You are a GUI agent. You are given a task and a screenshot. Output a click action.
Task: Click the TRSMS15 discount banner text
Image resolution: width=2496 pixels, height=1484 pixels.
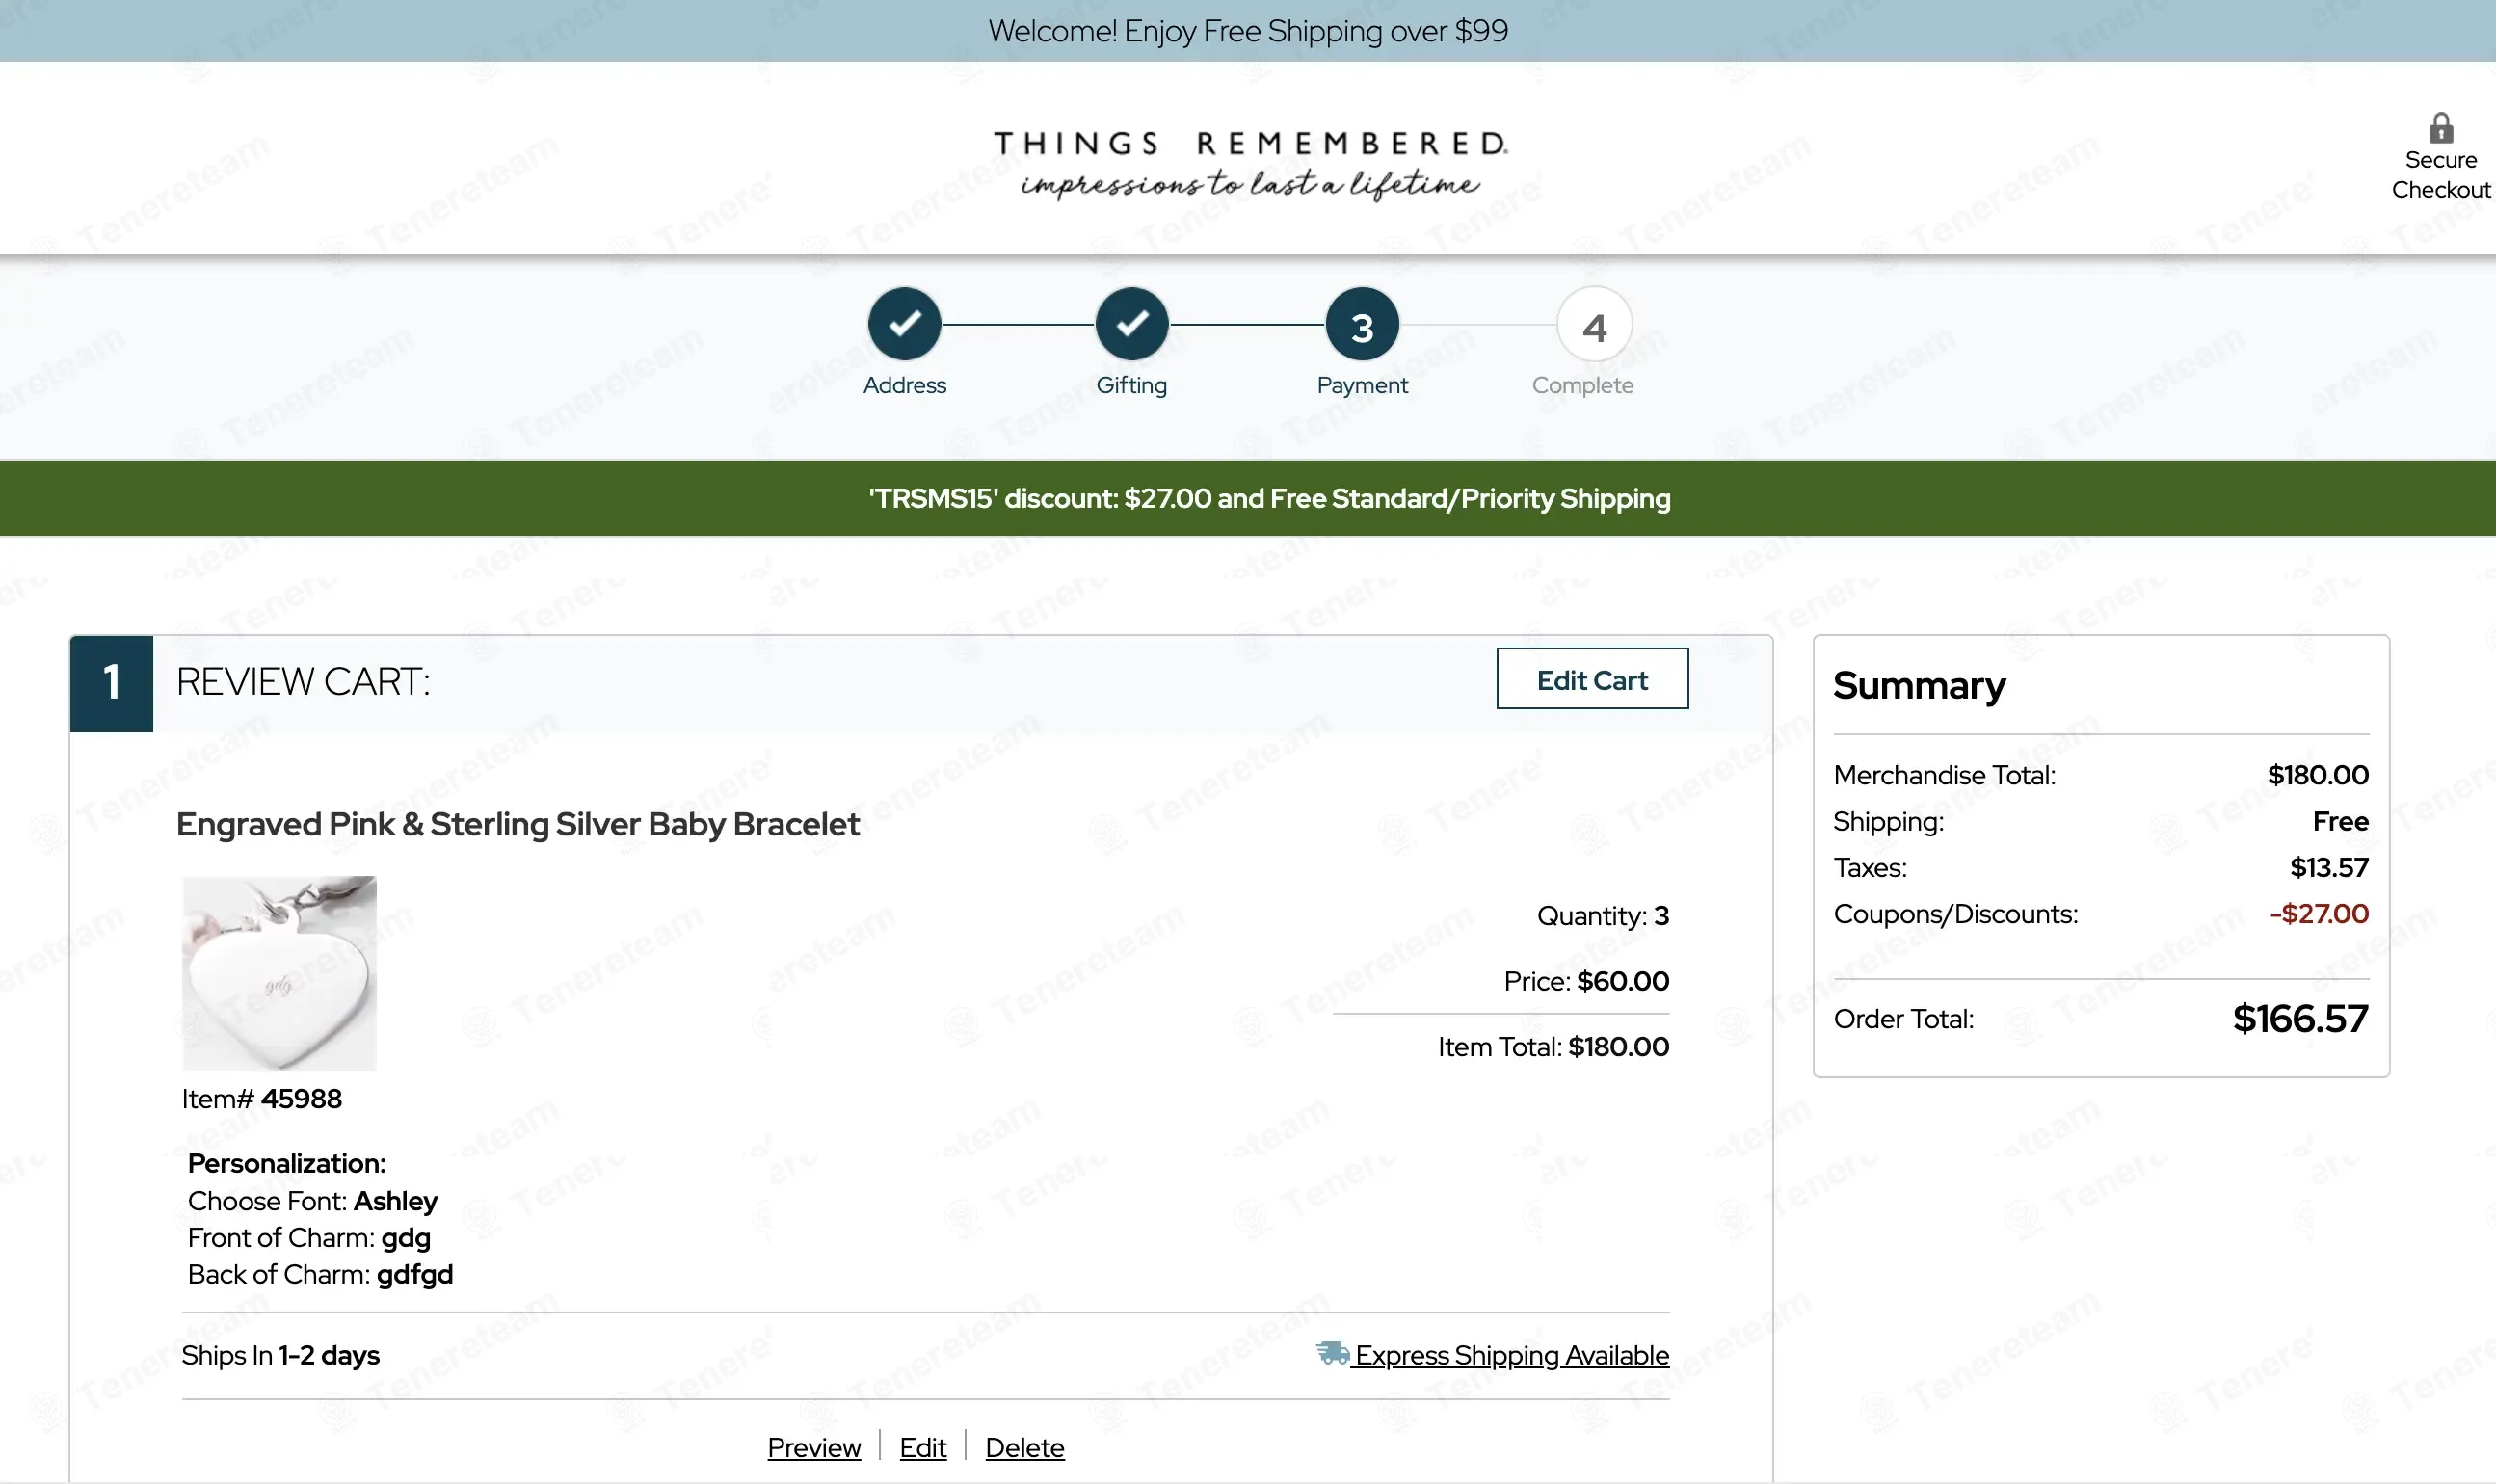coord(1270,498)
